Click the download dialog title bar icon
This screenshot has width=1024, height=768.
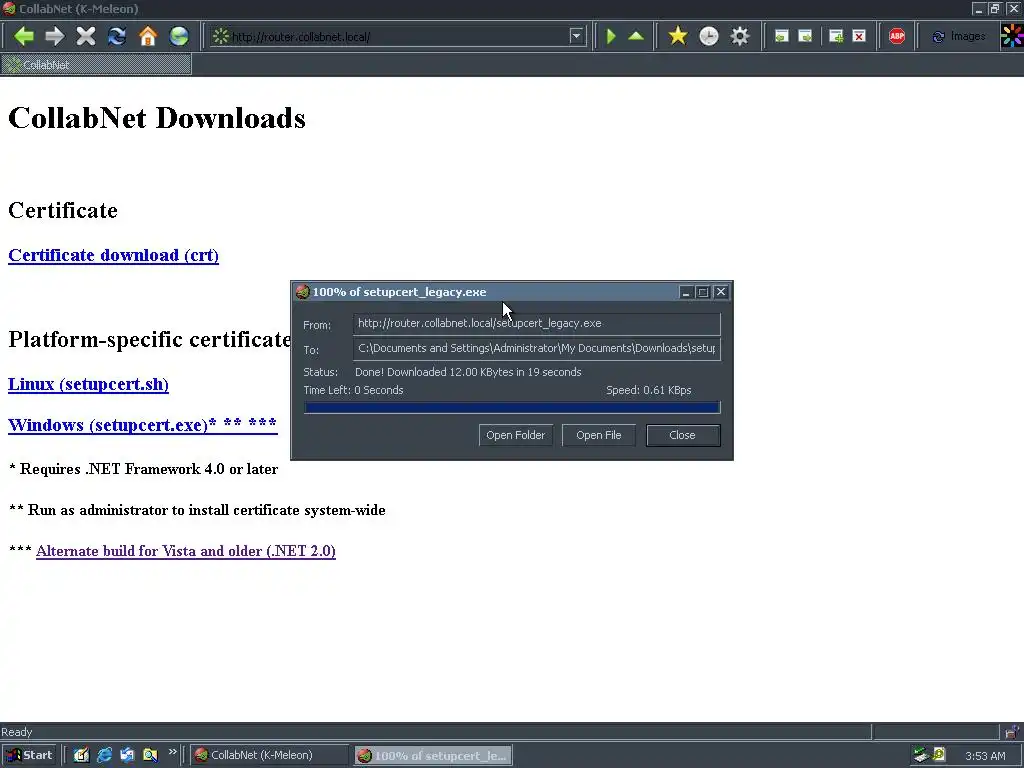[302, 292]
